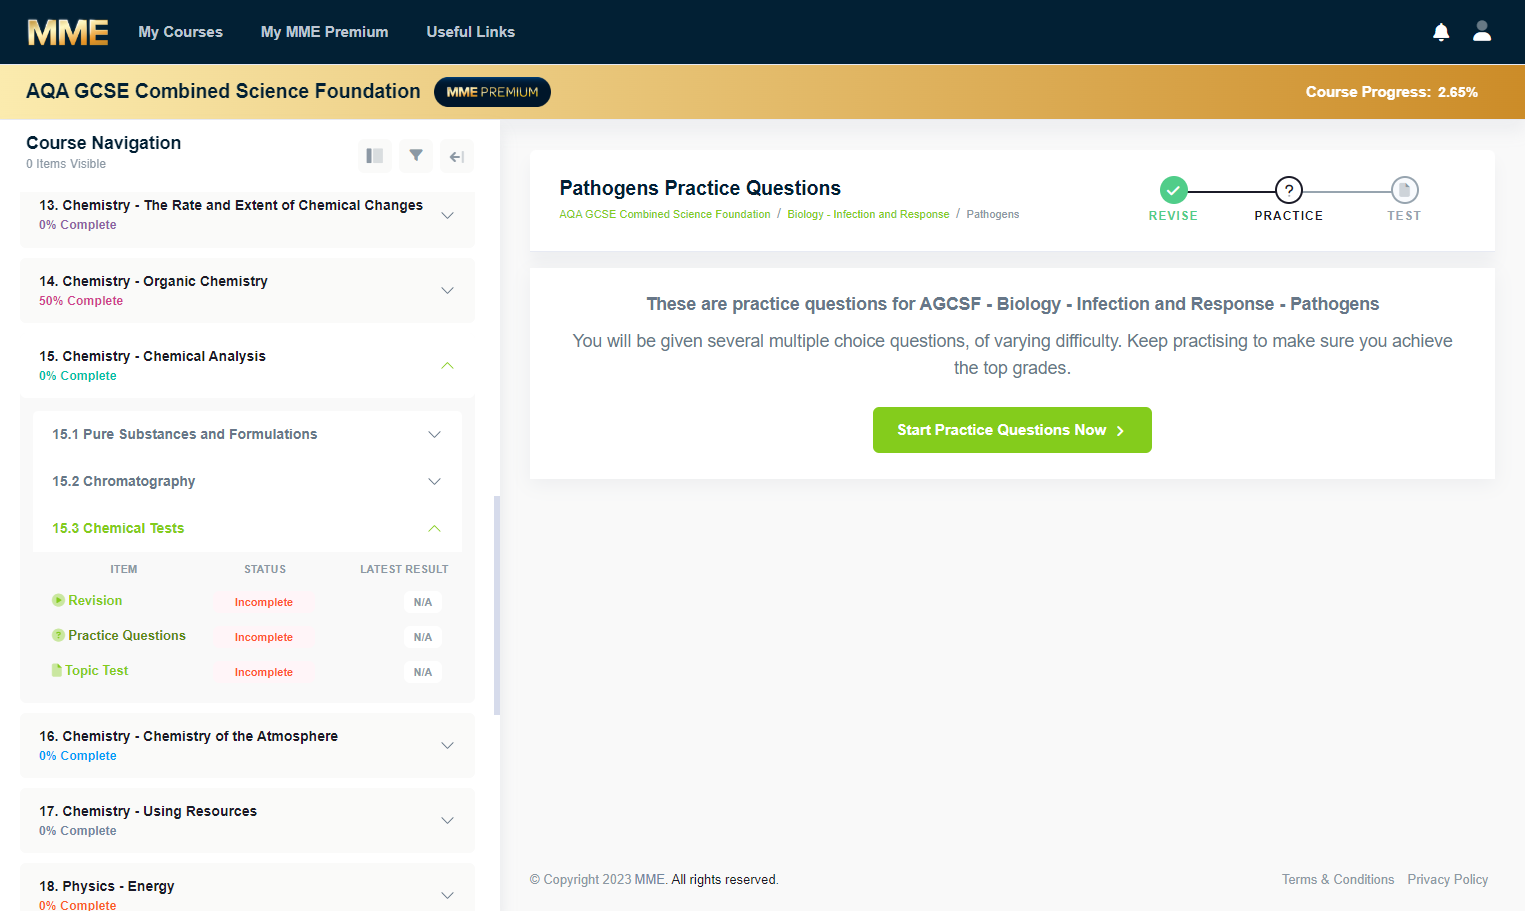Click the Practice step question mark circle
Image resolution: width=1525 pixels, height=911 pixels.
point(1289,190)
